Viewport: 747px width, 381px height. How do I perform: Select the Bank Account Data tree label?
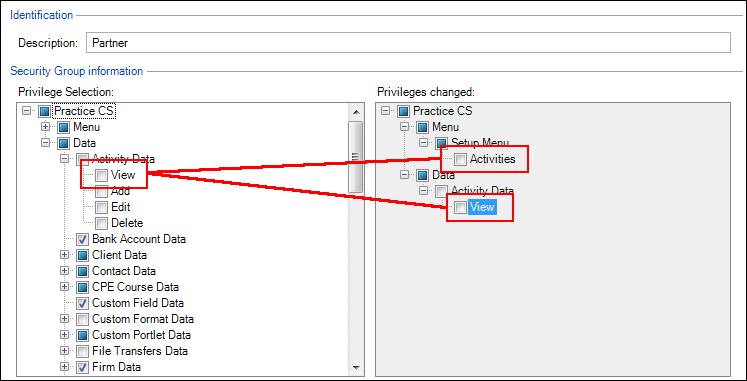coord(139,239)
